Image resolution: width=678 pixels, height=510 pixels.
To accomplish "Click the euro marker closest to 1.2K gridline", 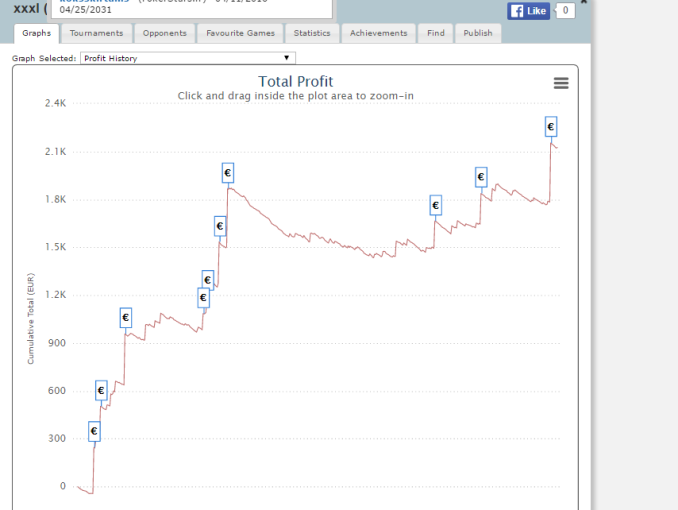I will coord(203,297).
